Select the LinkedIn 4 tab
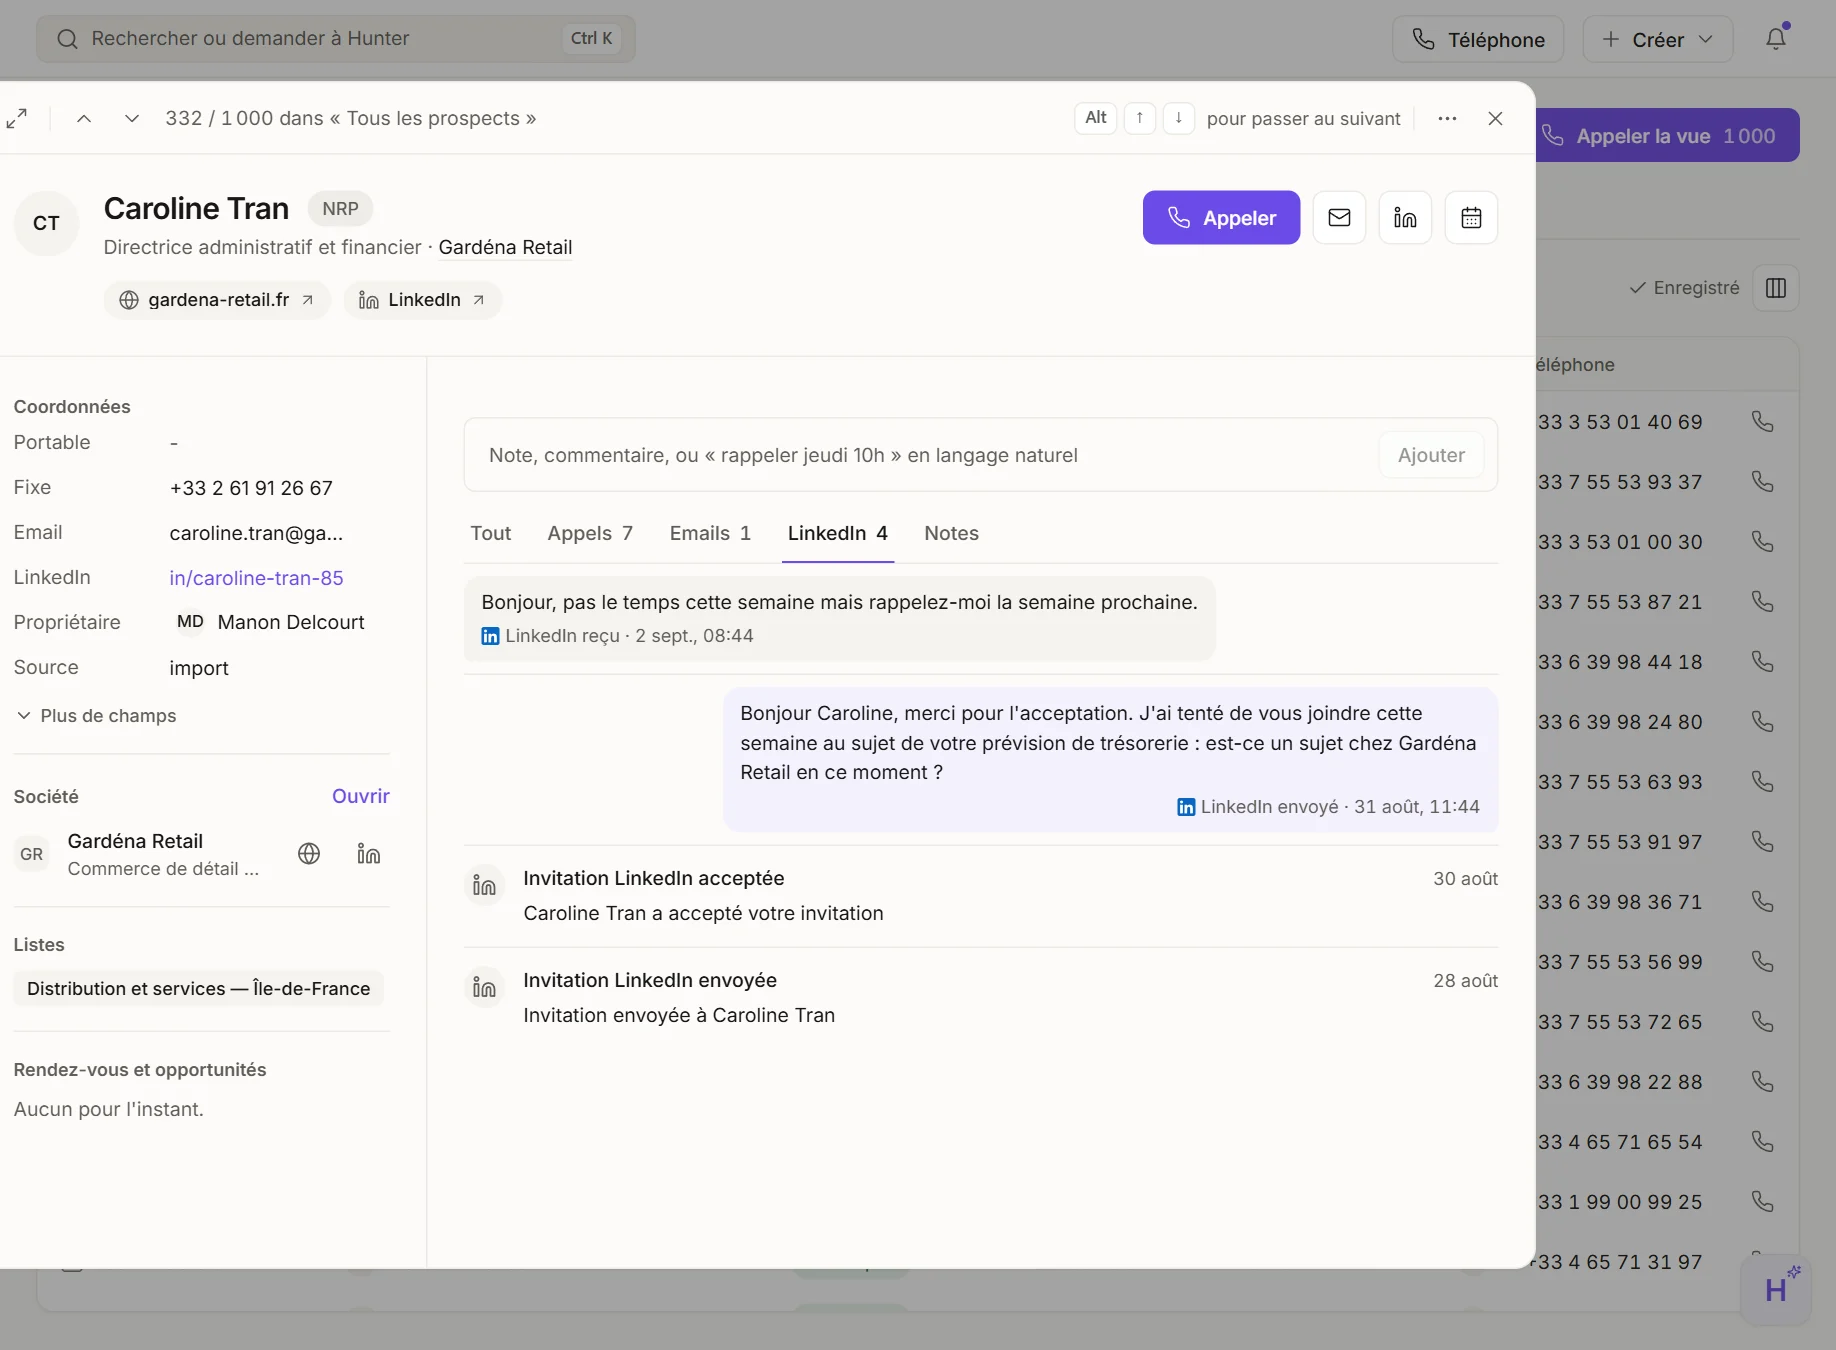1836x1350 pixels. pyautogui.click(x=838, y=533)
